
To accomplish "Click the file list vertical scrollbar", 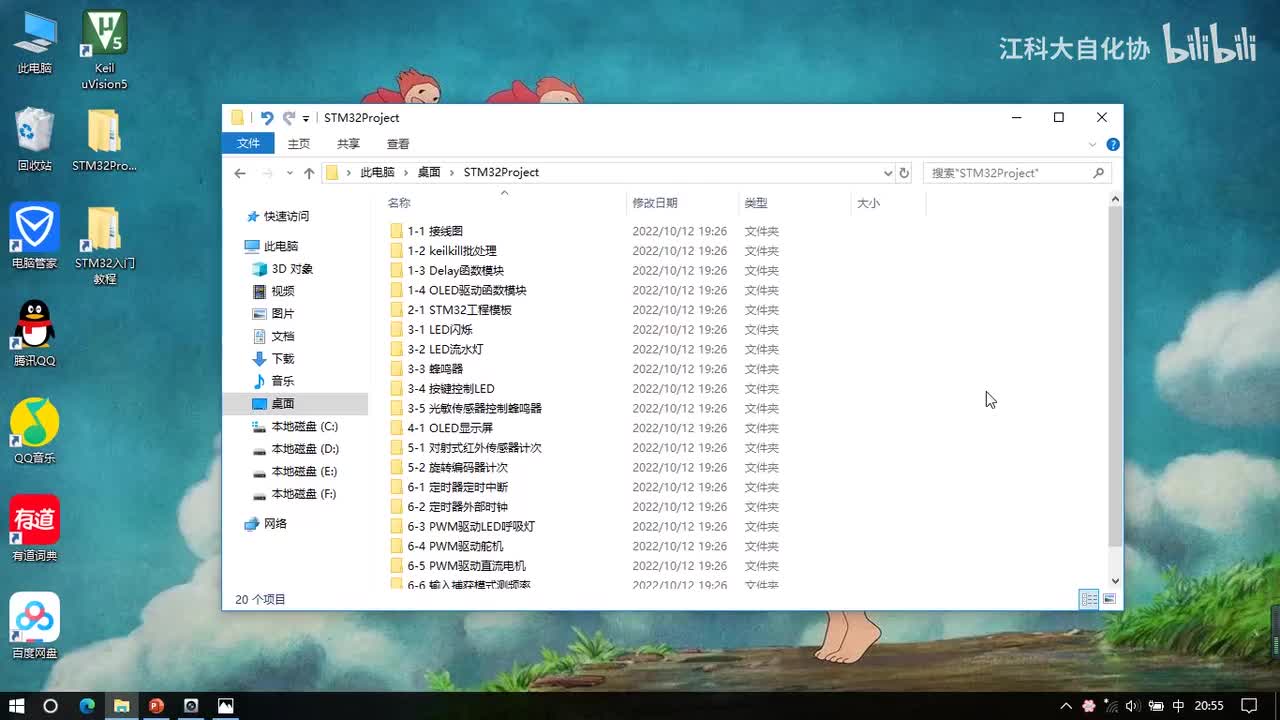I will (x=1116, y=377).
